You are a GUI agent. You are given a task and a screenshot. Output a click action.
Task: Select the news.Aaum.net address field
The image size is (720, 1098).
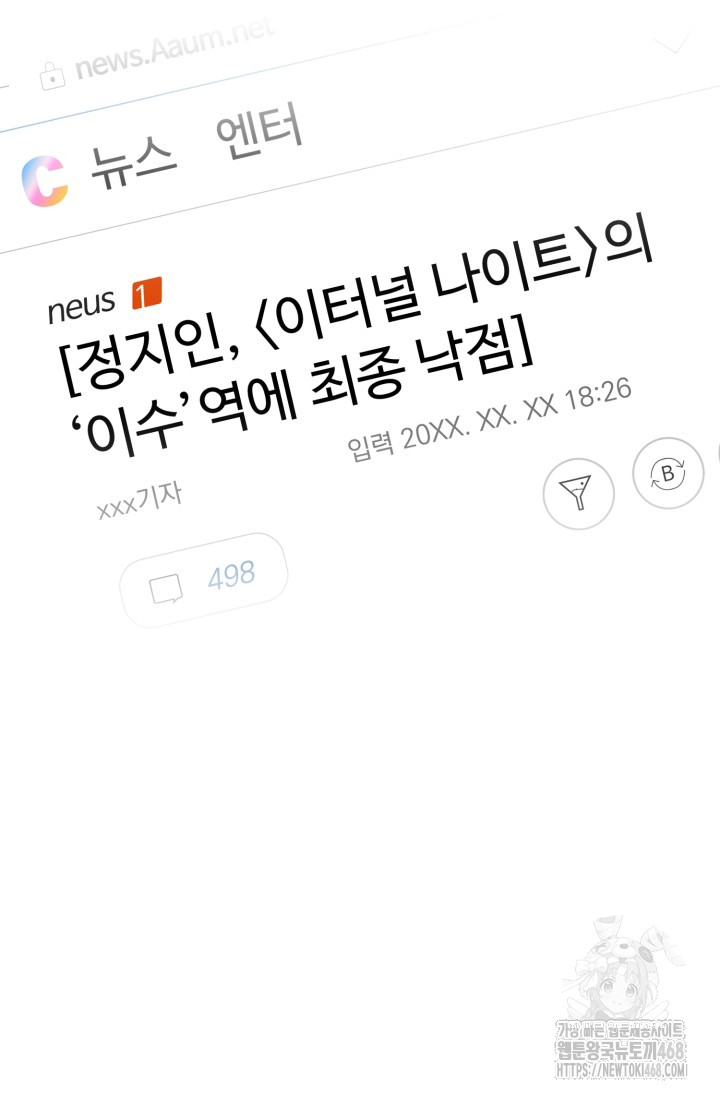pyautogui.click(x=174, y=50)
